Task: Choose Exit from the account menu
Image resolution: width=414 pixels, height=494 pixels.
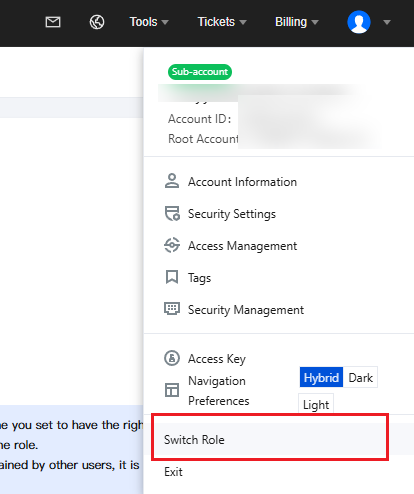Action: coord(173,472)
